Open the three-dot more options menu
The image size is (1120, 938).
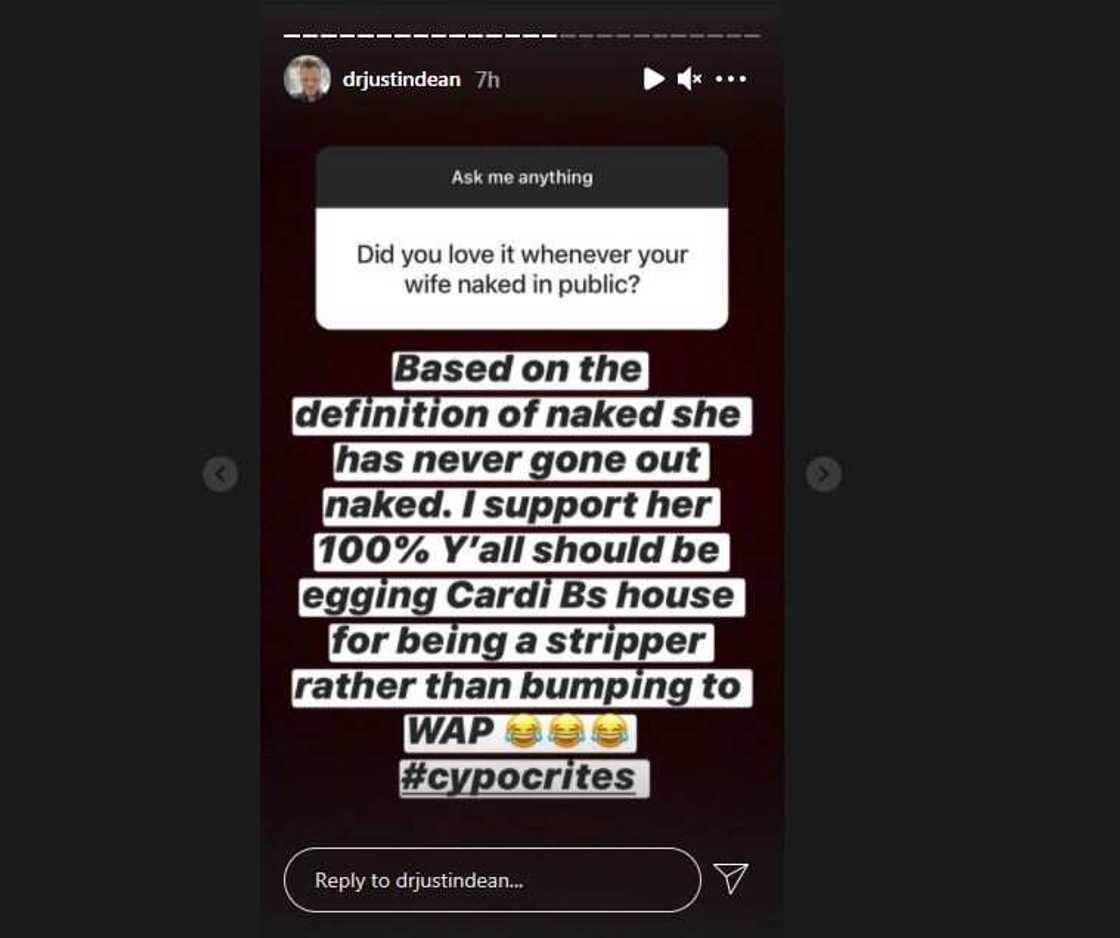(x=731, y=79)
